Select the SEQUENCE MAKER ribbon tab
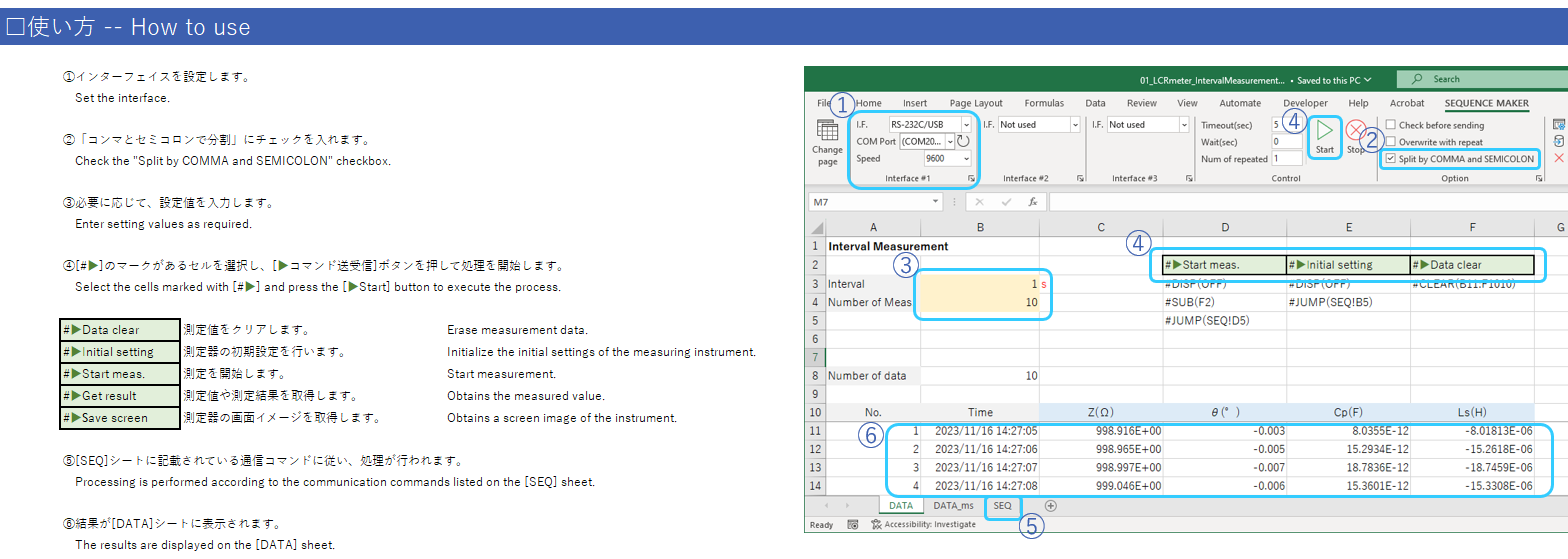Screen dimensions: 1568x559 click(x=1486, y=103)
